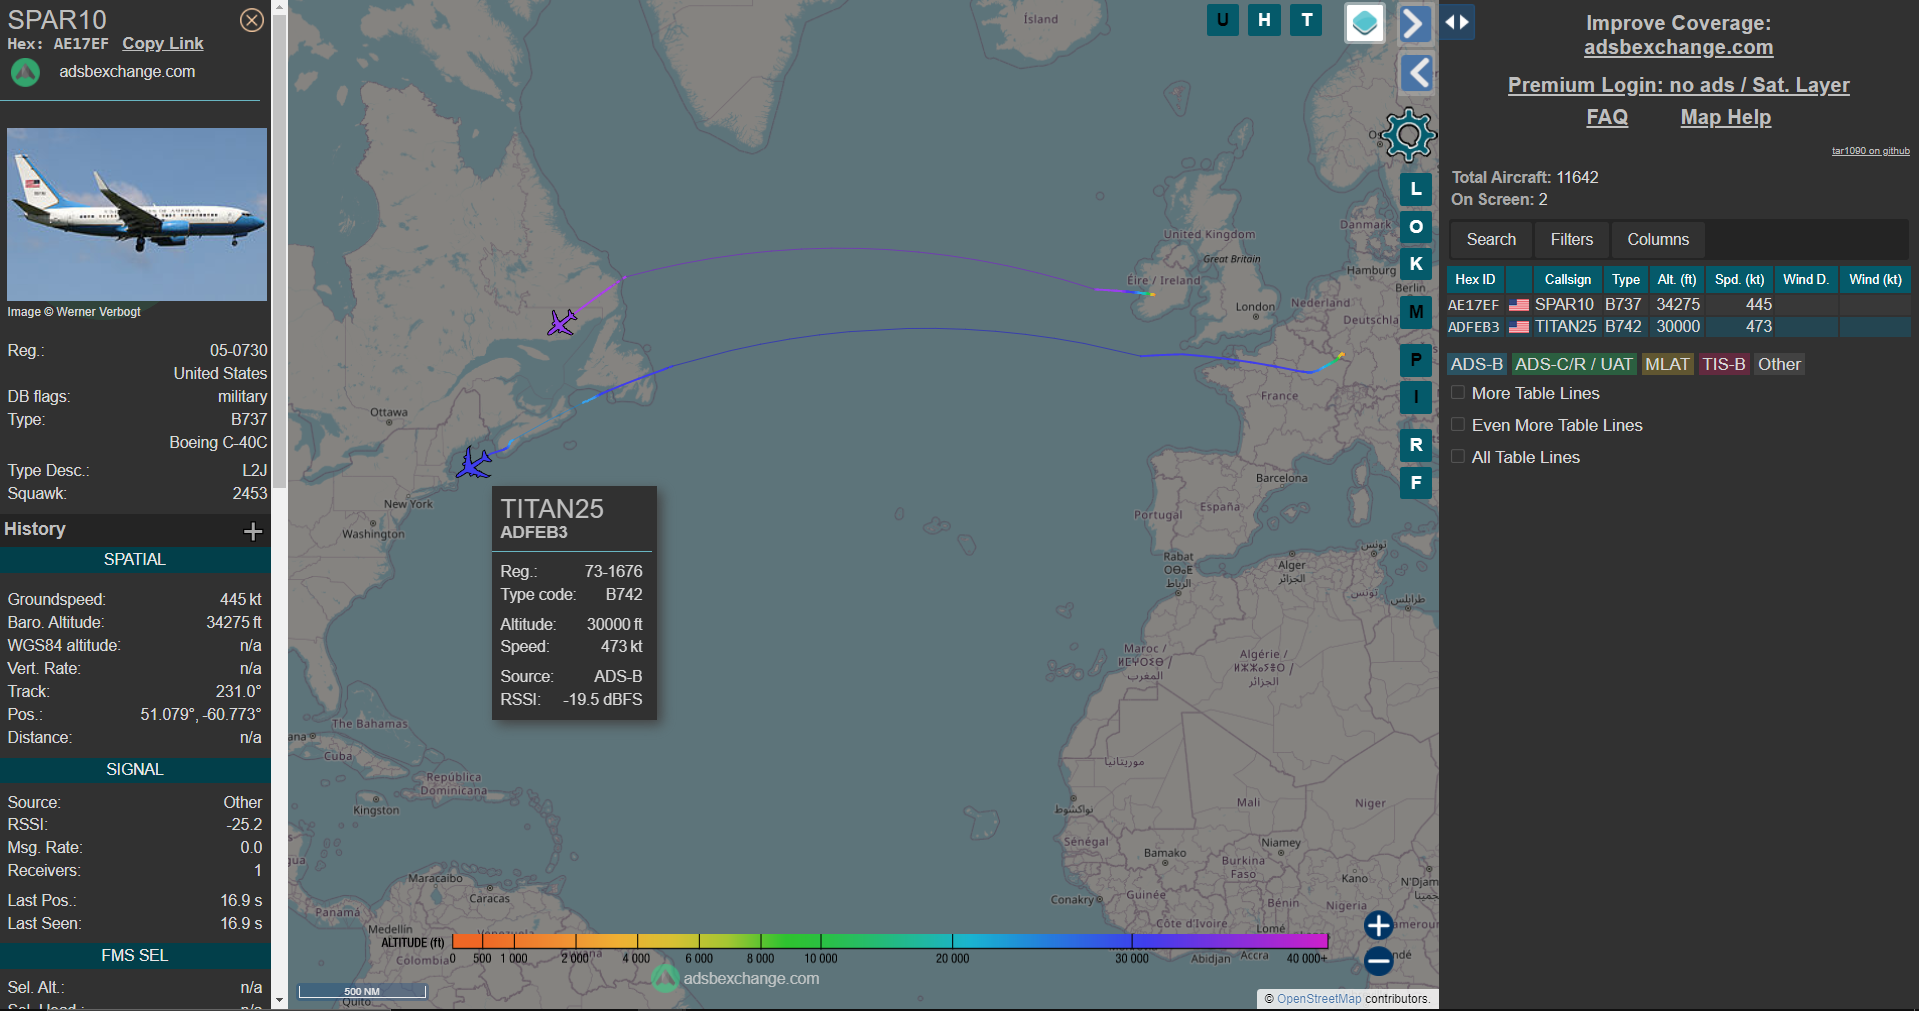The width and height of the screenshot is (1919, 1011).
Task: Toggle the Other source legend label
Action: click(1779, 365)
